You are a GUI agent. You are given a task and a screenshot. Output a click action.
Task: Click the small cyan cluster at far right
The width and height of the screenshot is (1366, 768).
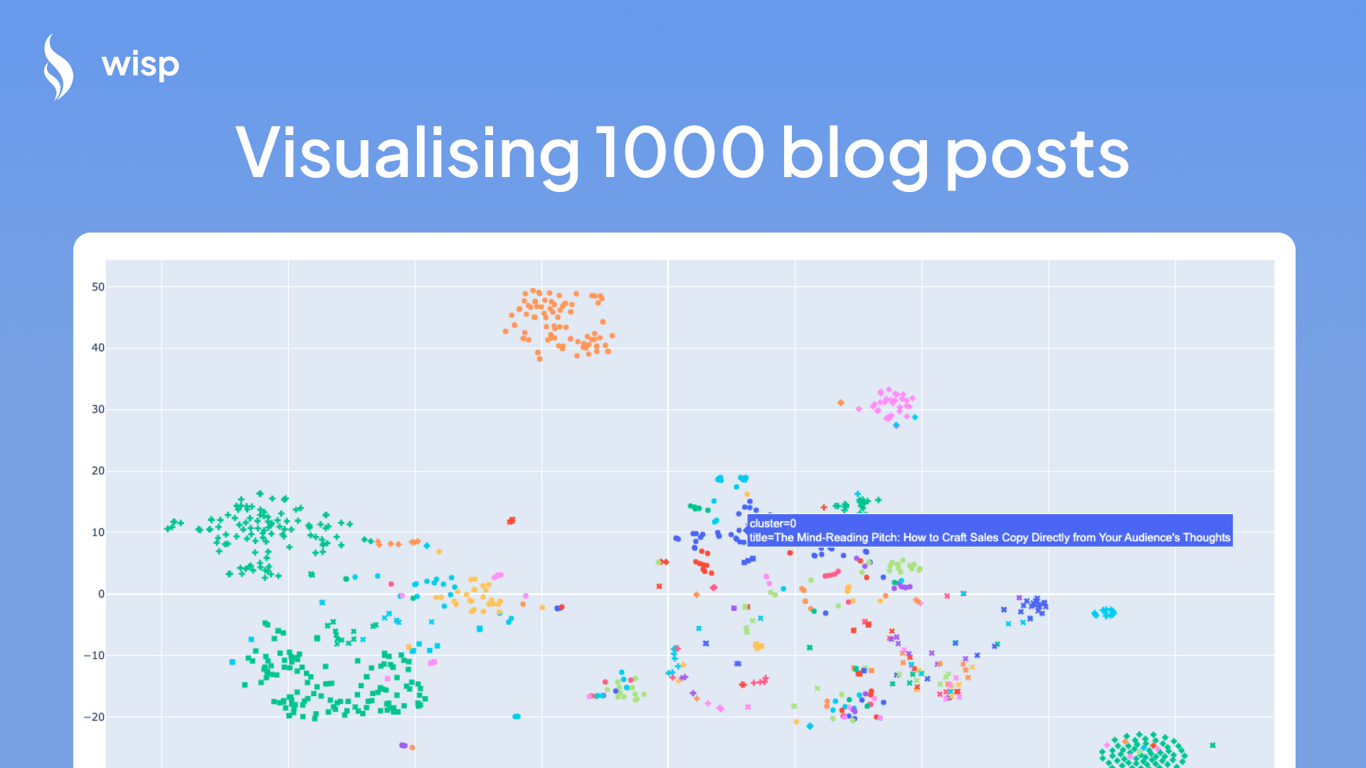1104,612
